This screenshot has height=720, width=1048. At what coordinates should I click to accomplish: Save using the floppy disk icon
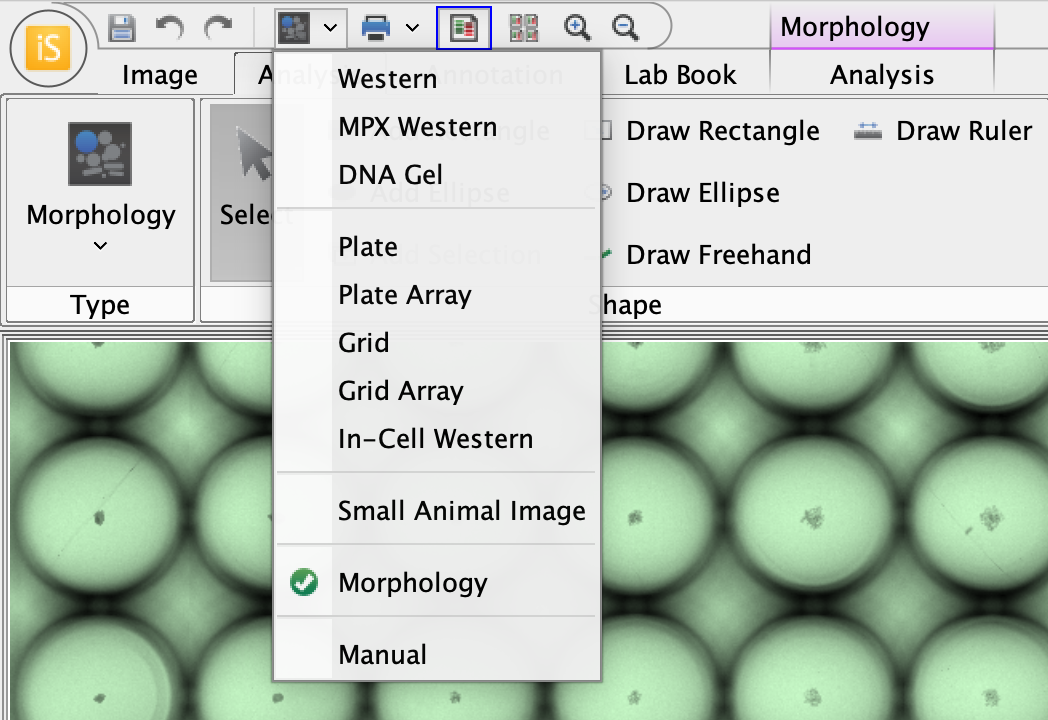pos(122,28)
